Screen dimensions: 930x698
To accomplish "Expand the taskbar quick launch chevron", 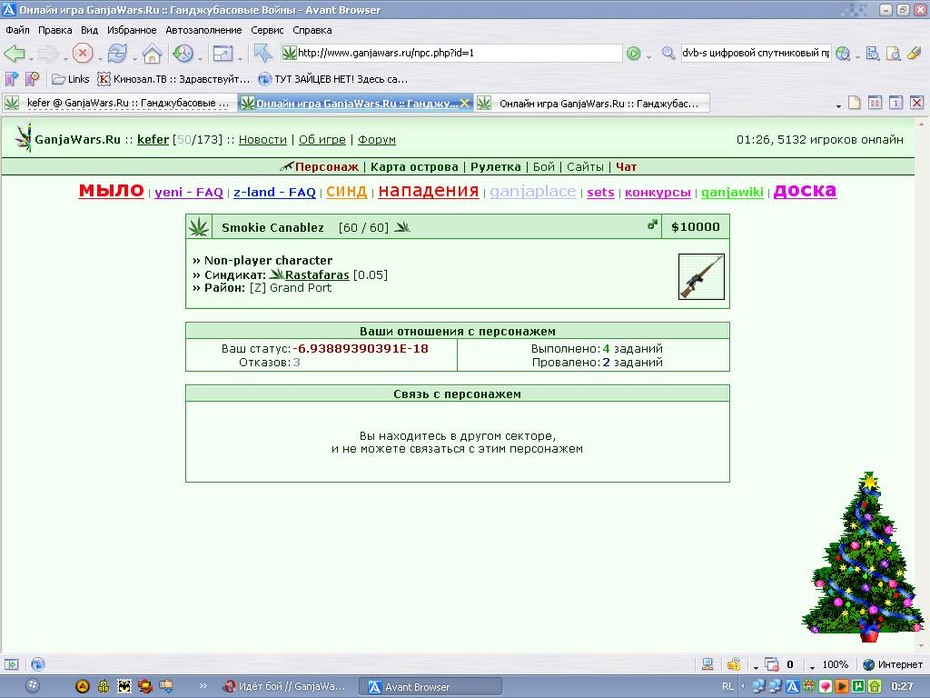I will click(203, 686).
